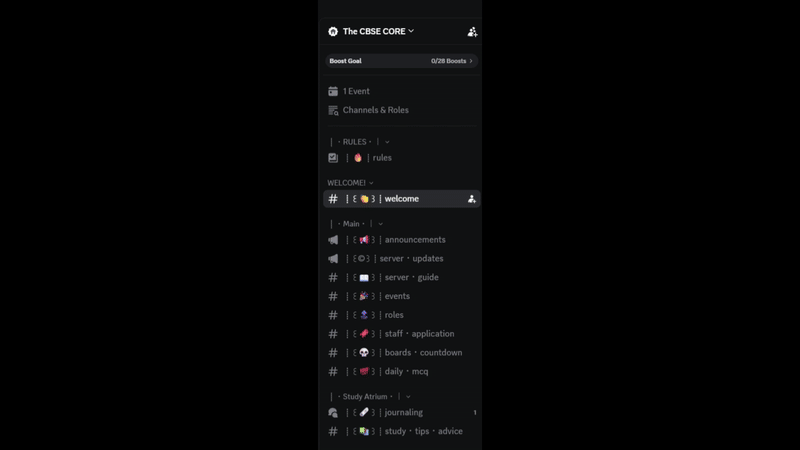Open The CBSE CORE server dropdown menu

(x=378, y=31)
